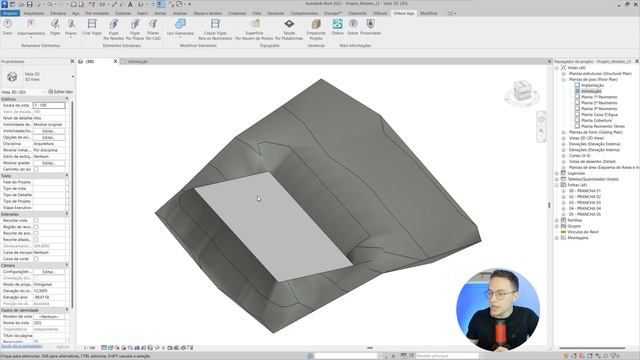Select Vigas Por Pilares tool
The image size is (640, 360).
pos(135,29)
